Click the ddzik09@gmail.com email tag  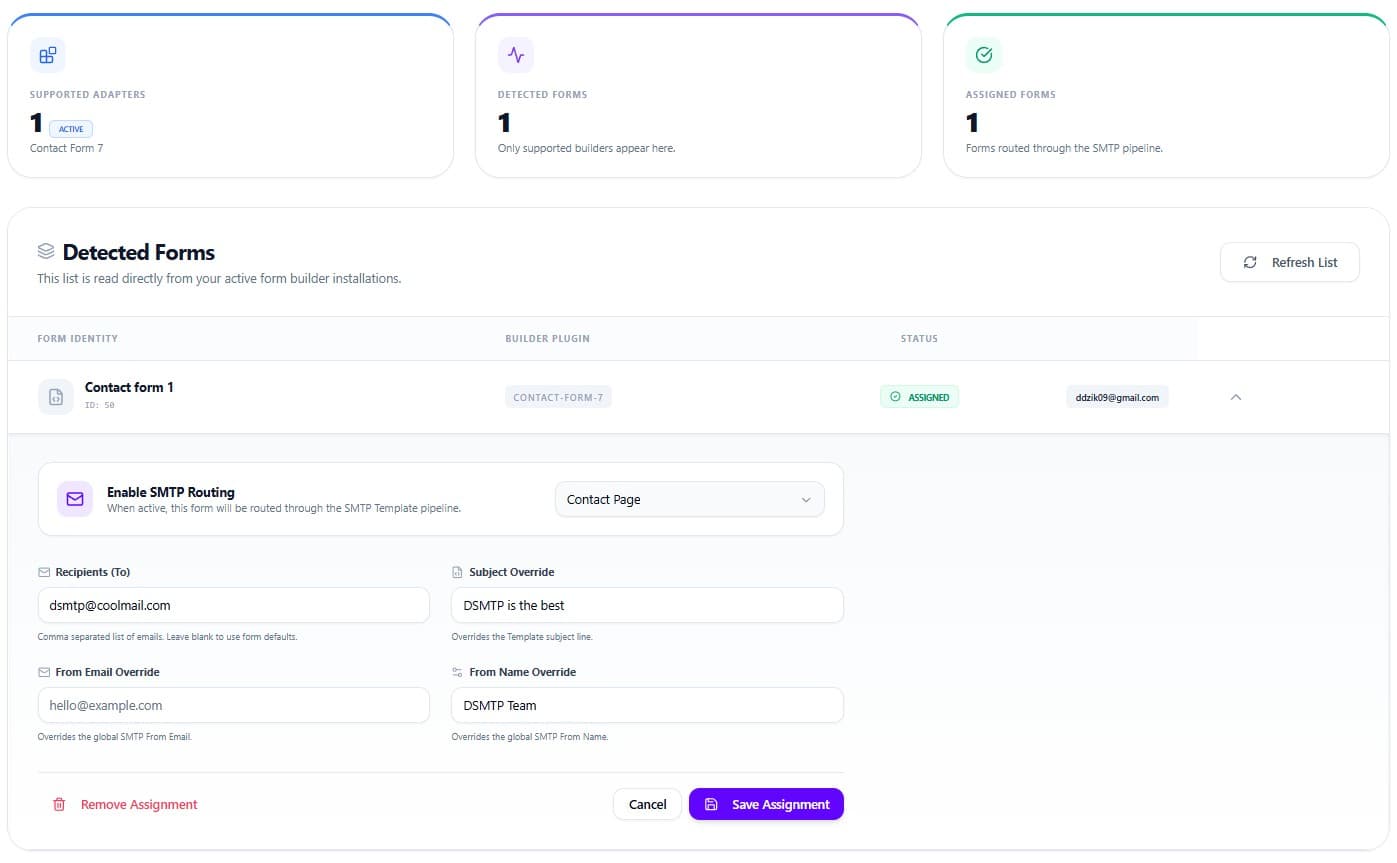pyautogui.click(x=1117, y=397)
